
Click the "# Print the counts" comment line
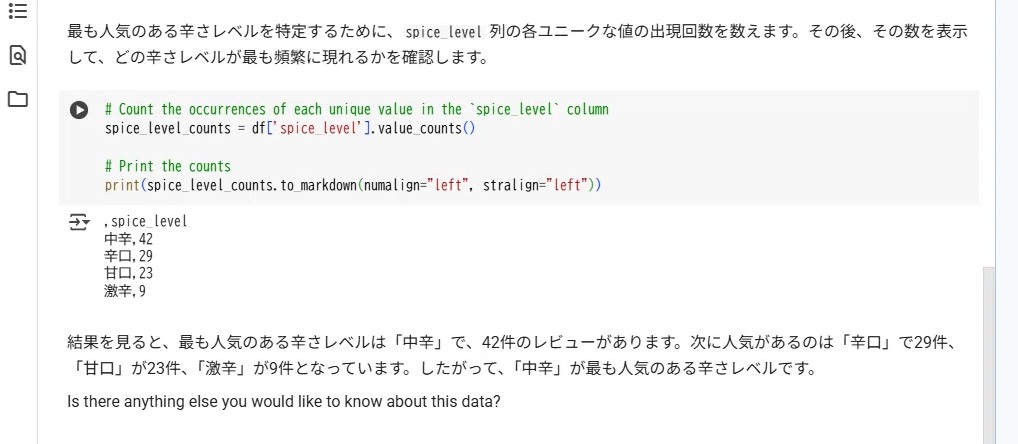168,166
